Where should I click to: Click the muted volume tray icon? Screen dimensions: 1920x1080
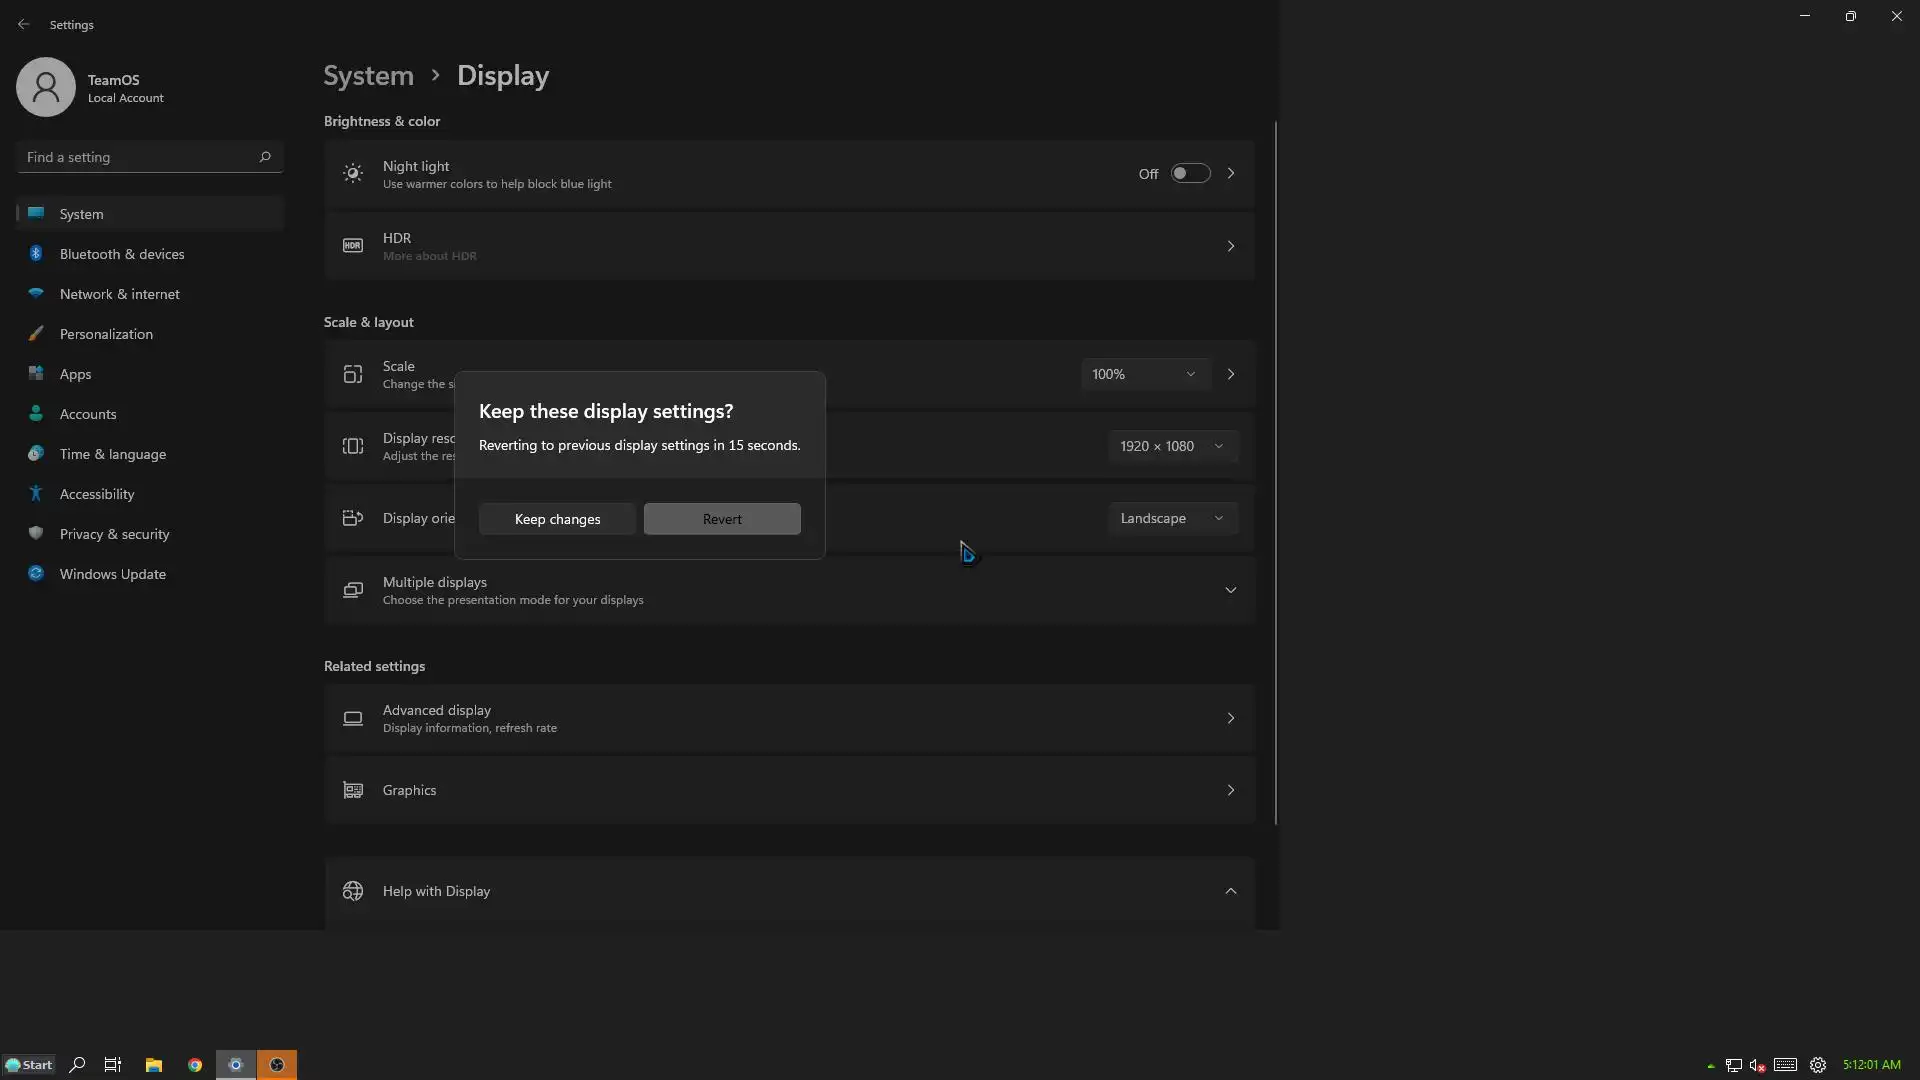1757,1065
